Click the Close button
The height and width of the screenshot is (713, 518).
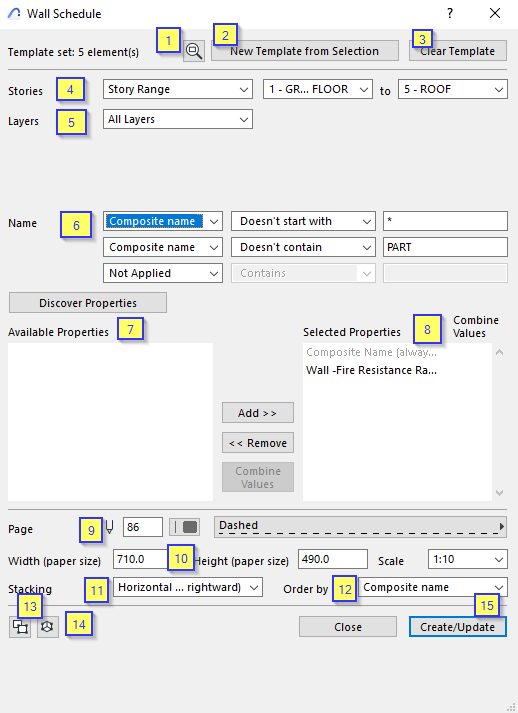coord(348,627)
